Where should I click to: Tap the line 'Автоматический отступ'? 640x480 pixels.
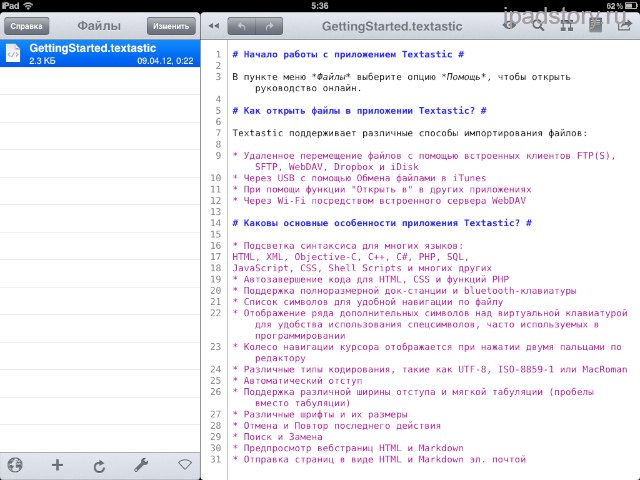[297, 380]
